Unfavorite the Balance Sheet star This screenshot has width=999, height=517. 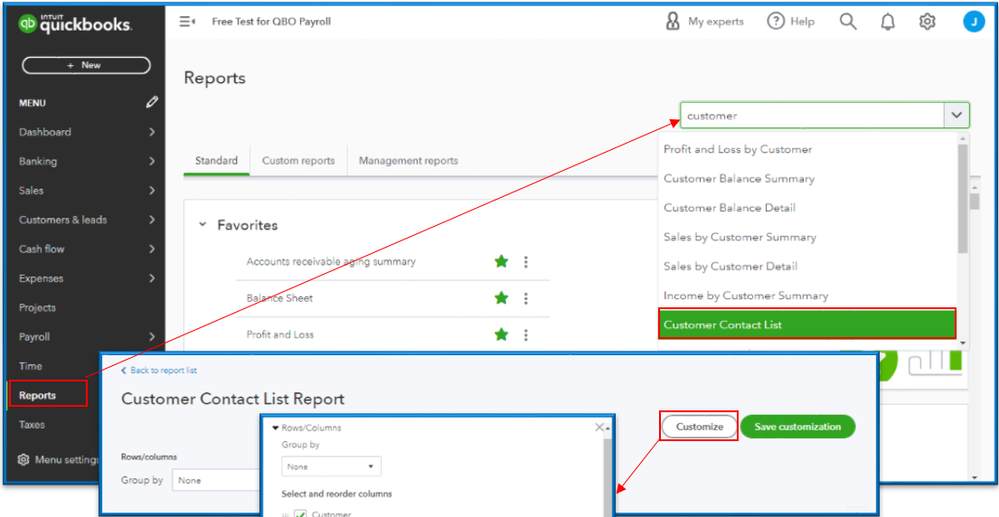pos(501,298)
